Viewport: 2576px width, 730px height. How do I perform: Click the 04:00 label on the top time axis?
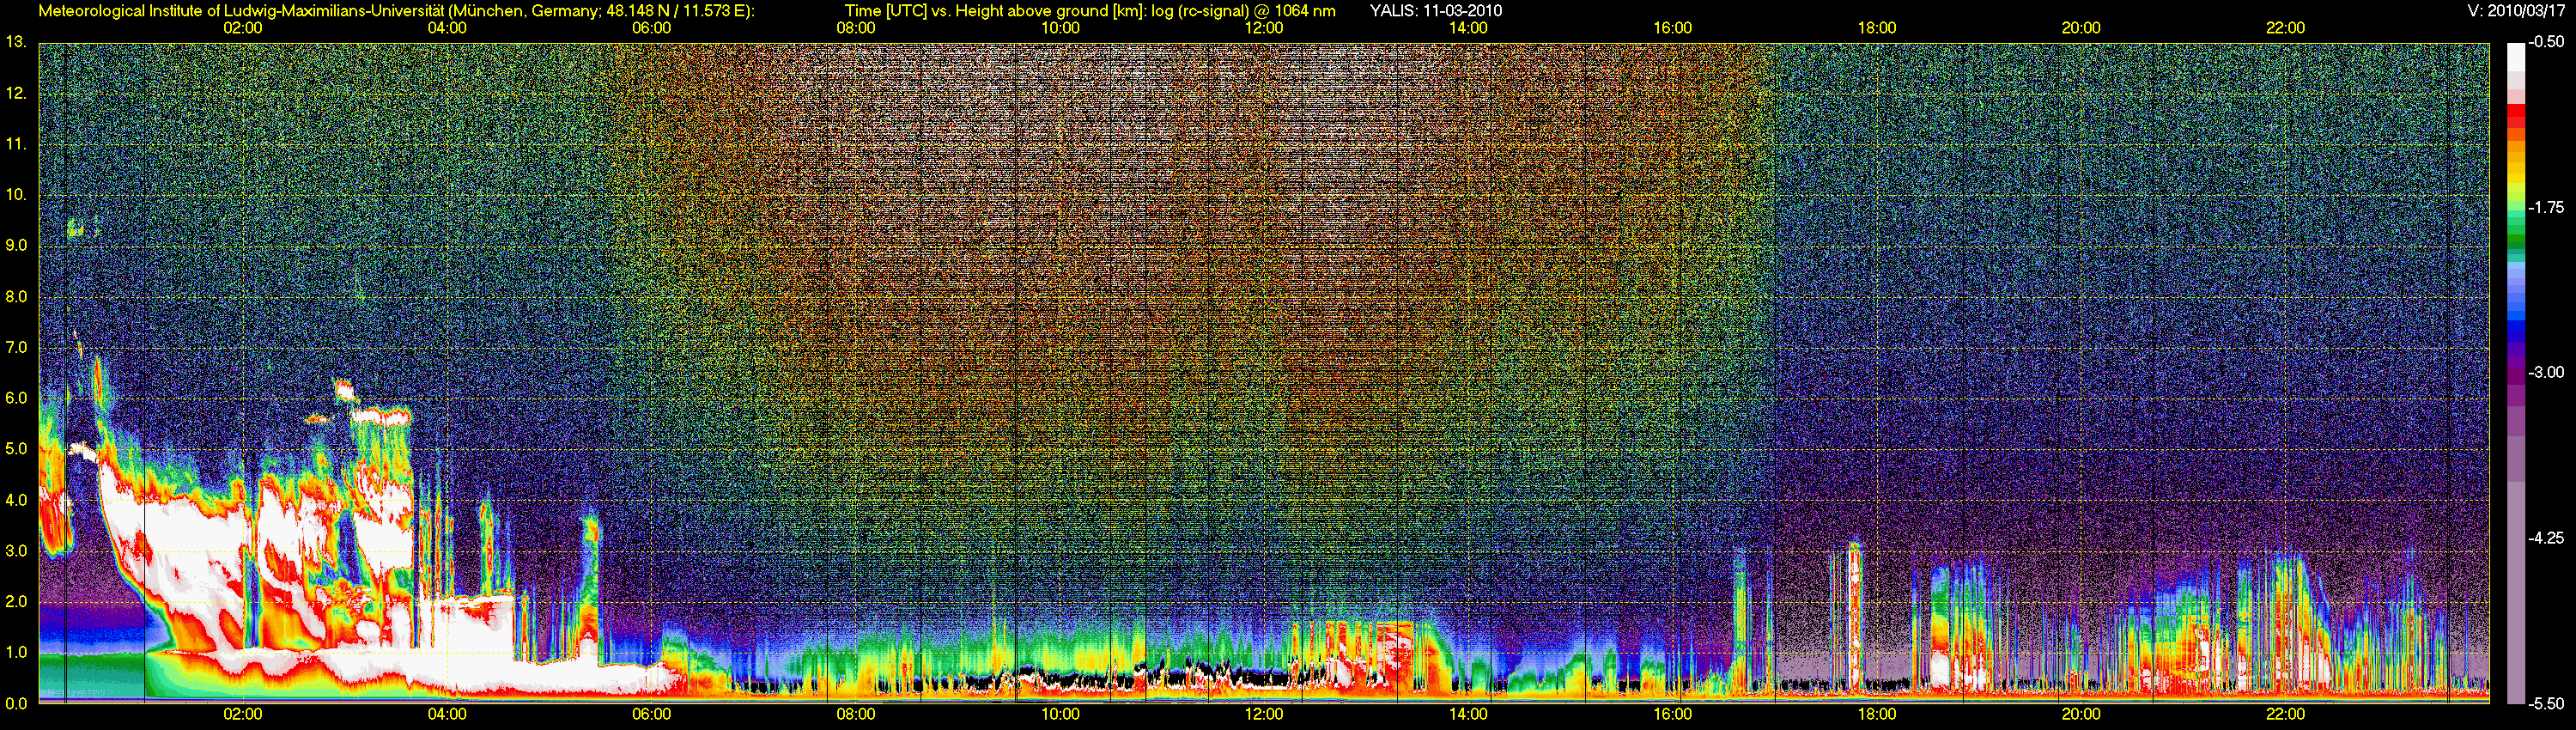(x=447, y=28)
